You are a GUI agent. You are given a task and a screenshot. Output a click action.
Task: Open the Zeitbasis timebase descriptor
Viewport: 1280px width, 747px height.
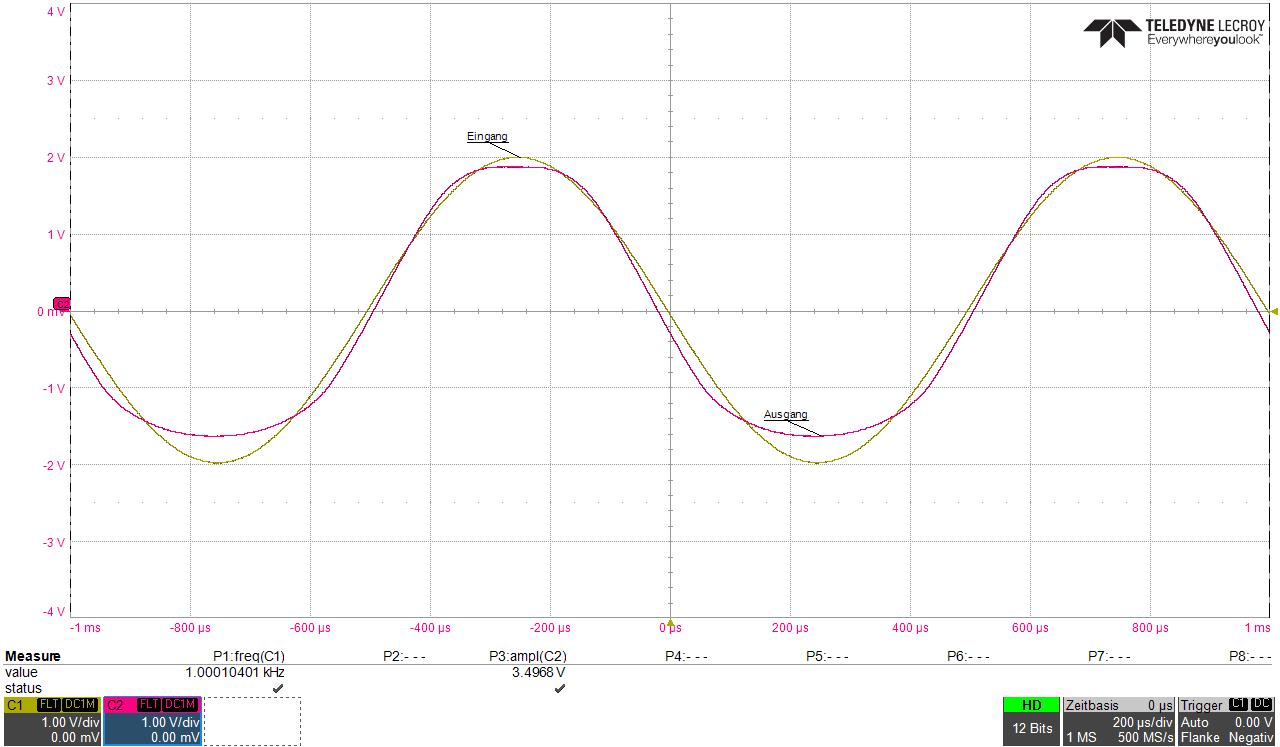[x=1119, y=721]
